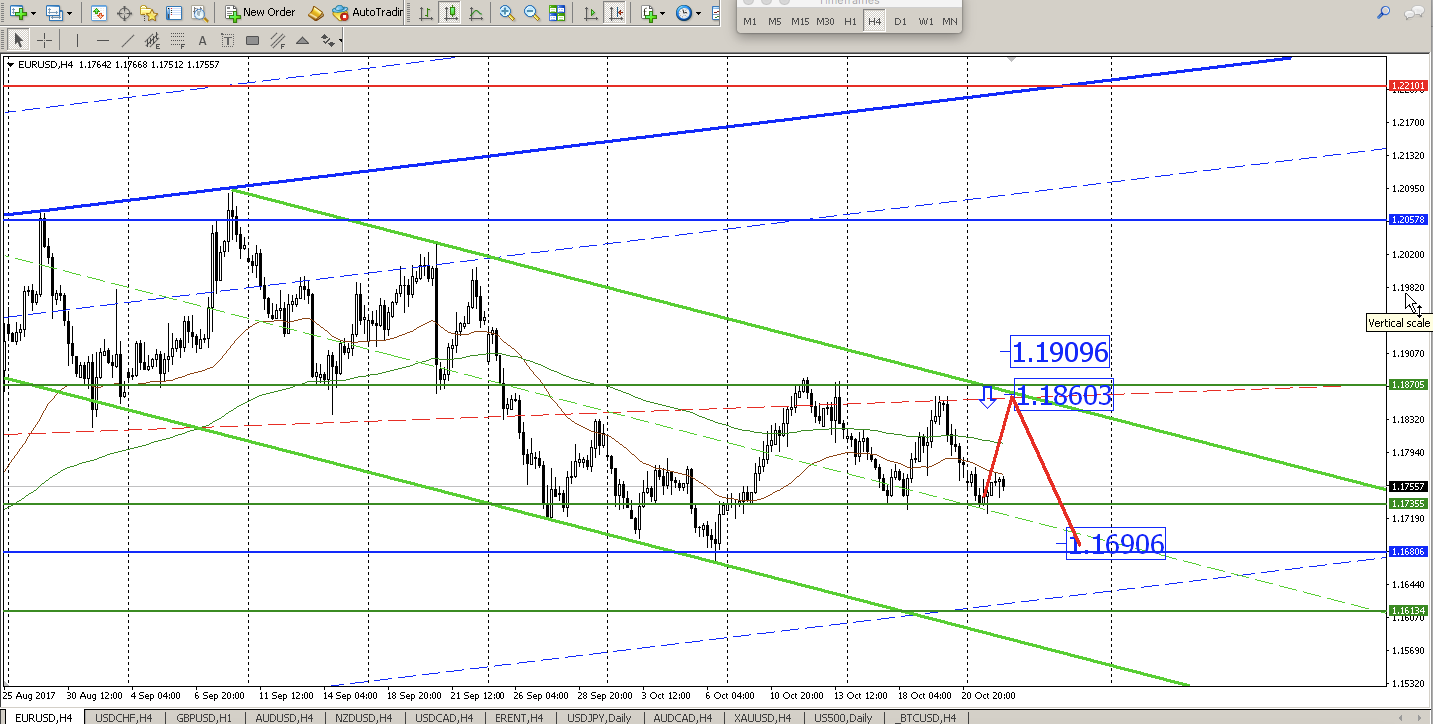This screenshot has height=724, width=1433.
Task: Select the H1 timeframe
Action: (x=850, y=21)
